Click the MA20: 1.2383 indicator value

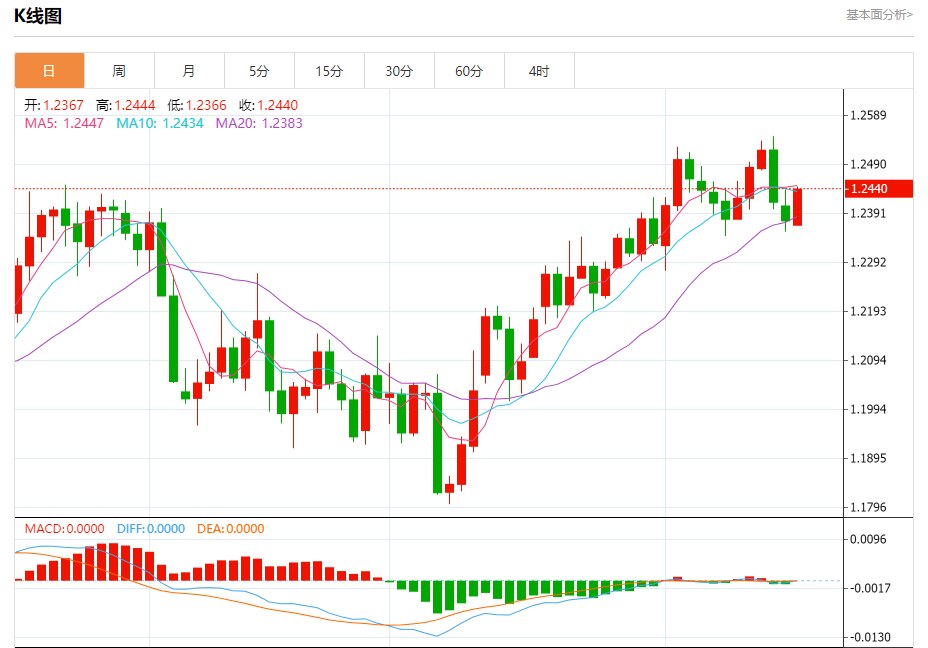tap(259, 123)
